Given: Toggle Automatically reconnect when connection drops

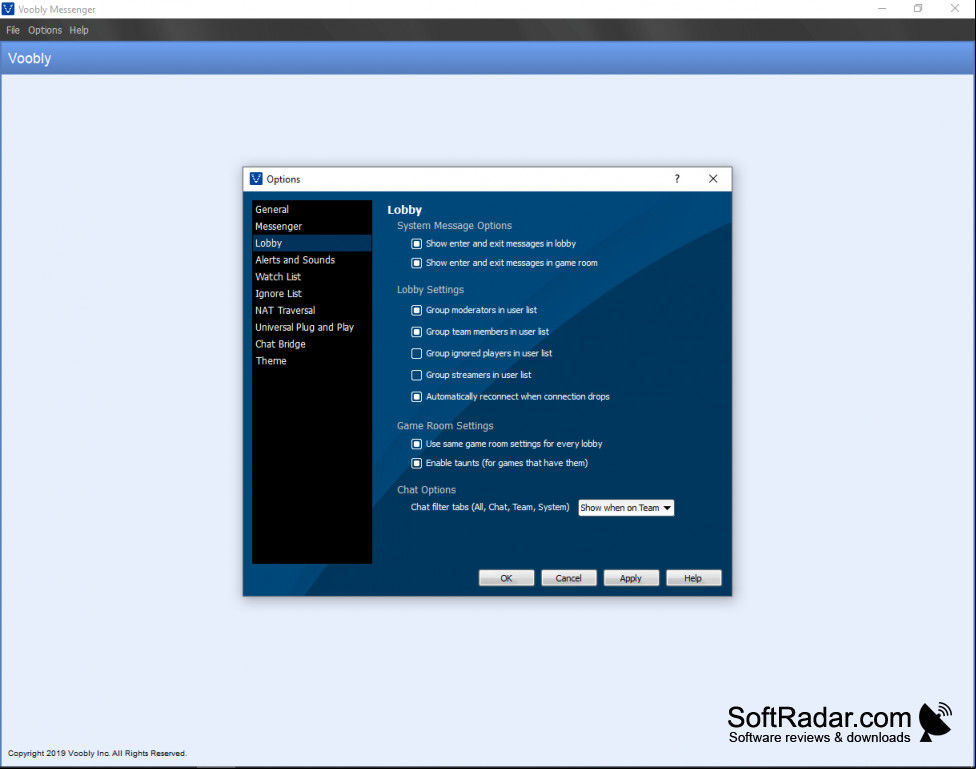Looking at the screenshot, I should pyautogui.click(x=416, y=397).
